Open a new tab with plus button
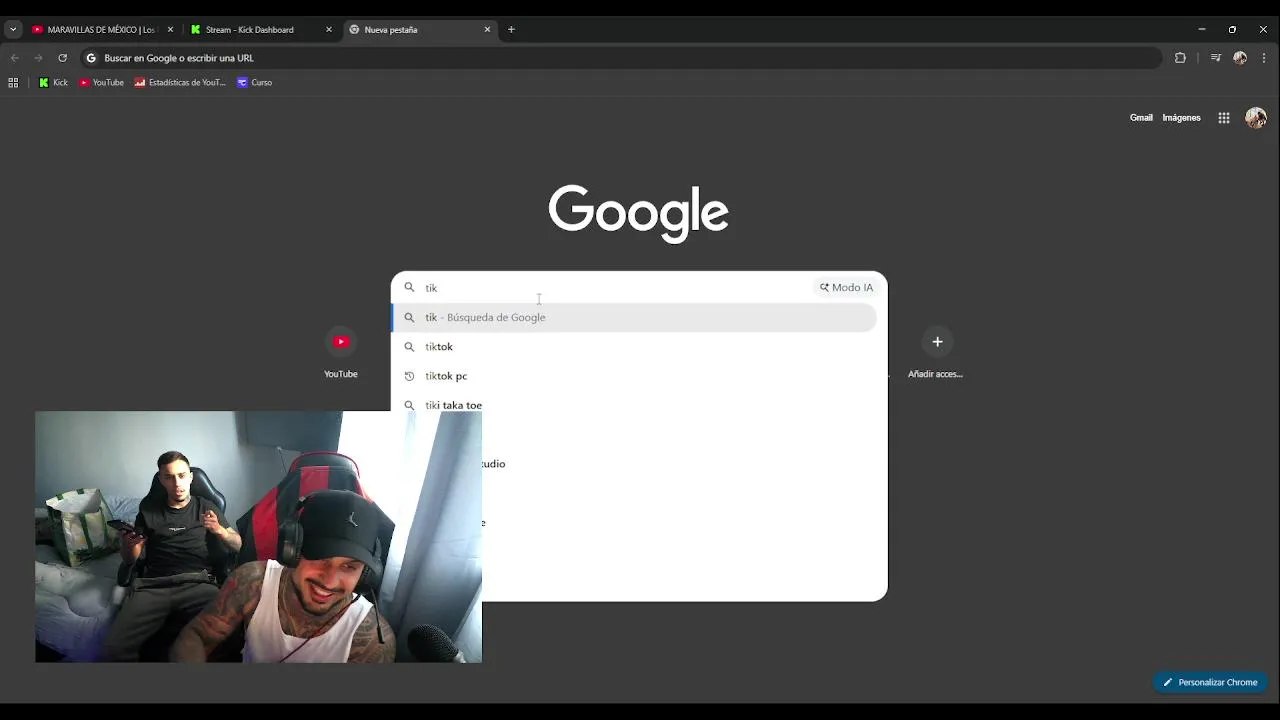The image size is (1280, 720). point(511,30)
